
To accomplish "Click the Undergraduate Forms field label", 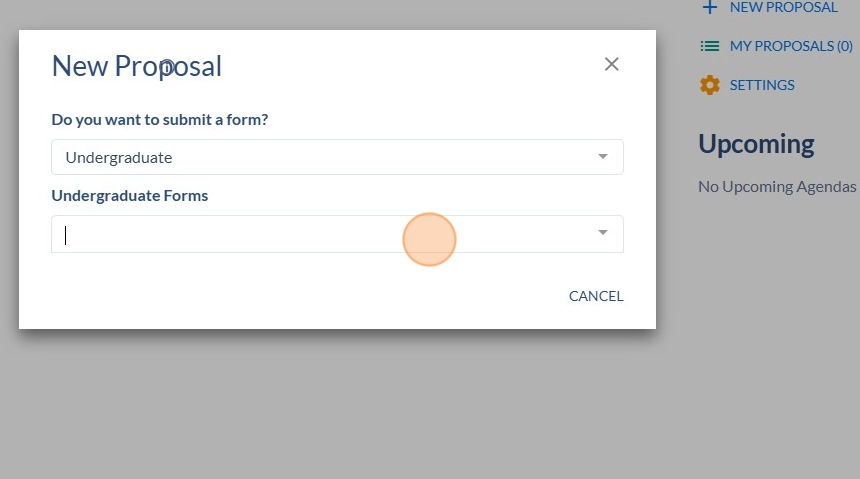I will click(x=129, y=196).
